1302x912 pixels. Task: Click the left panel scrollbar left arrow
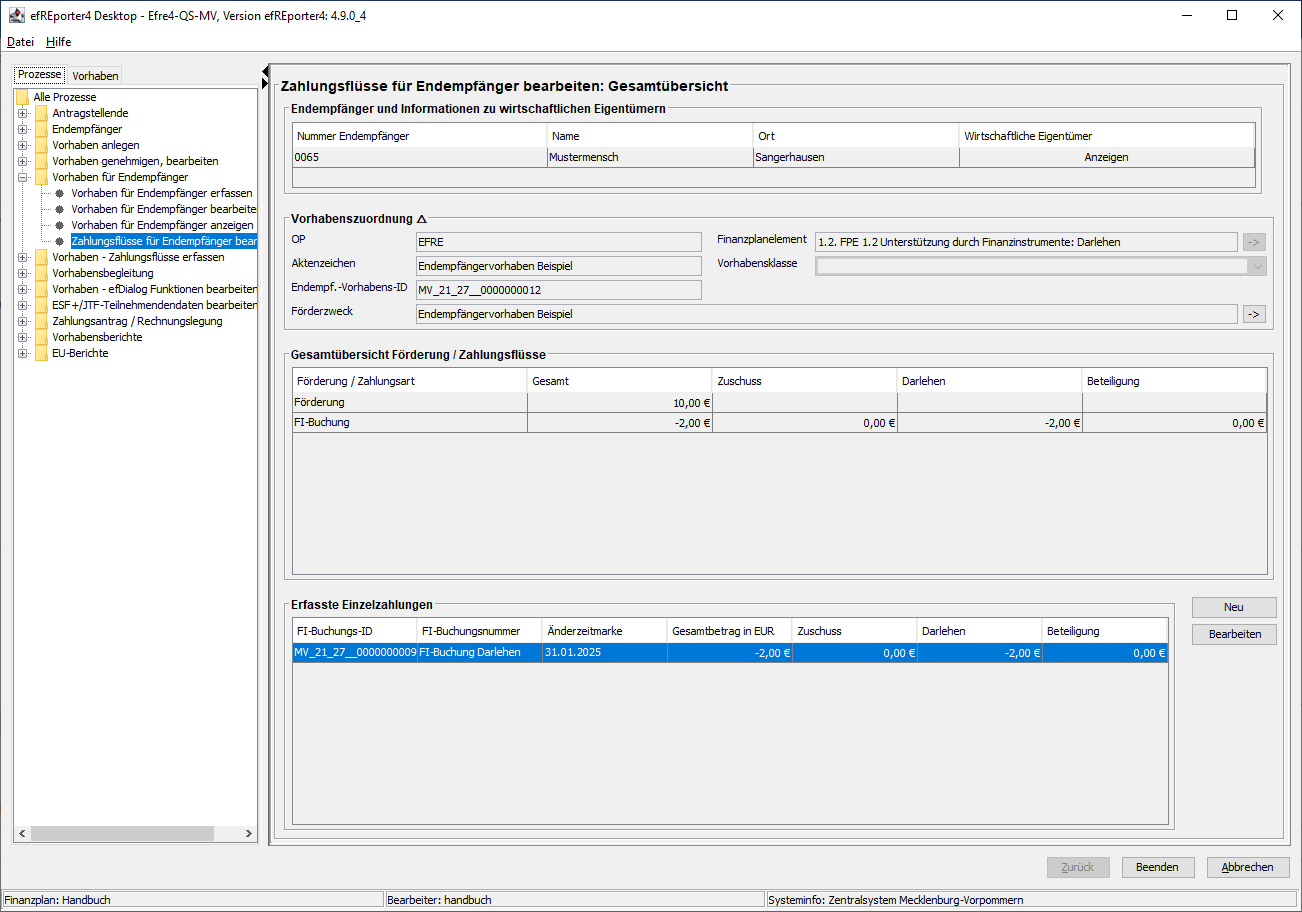pyautogui.click(x=23, y=834)
